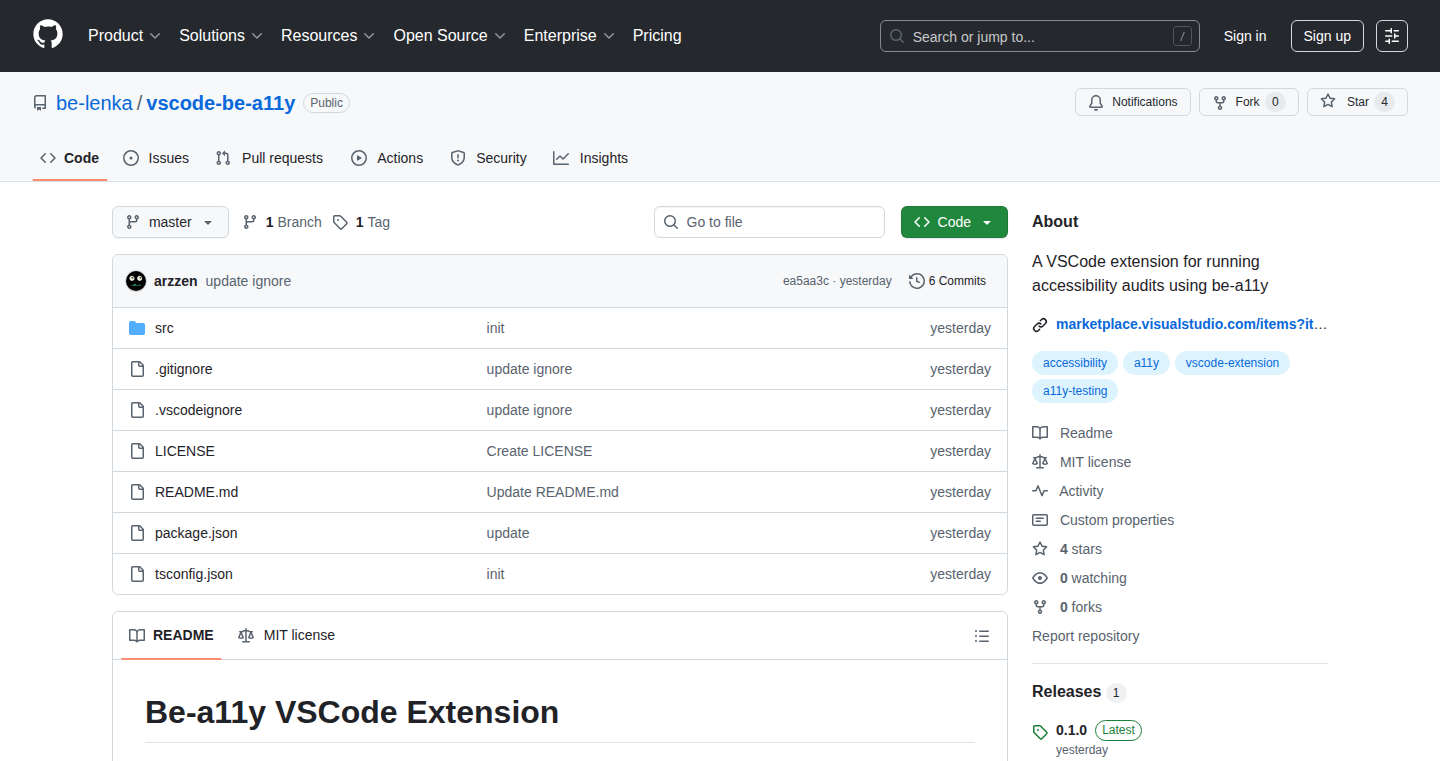Select the Code tab
This screenshot has height=761, width=1440.
70,158
